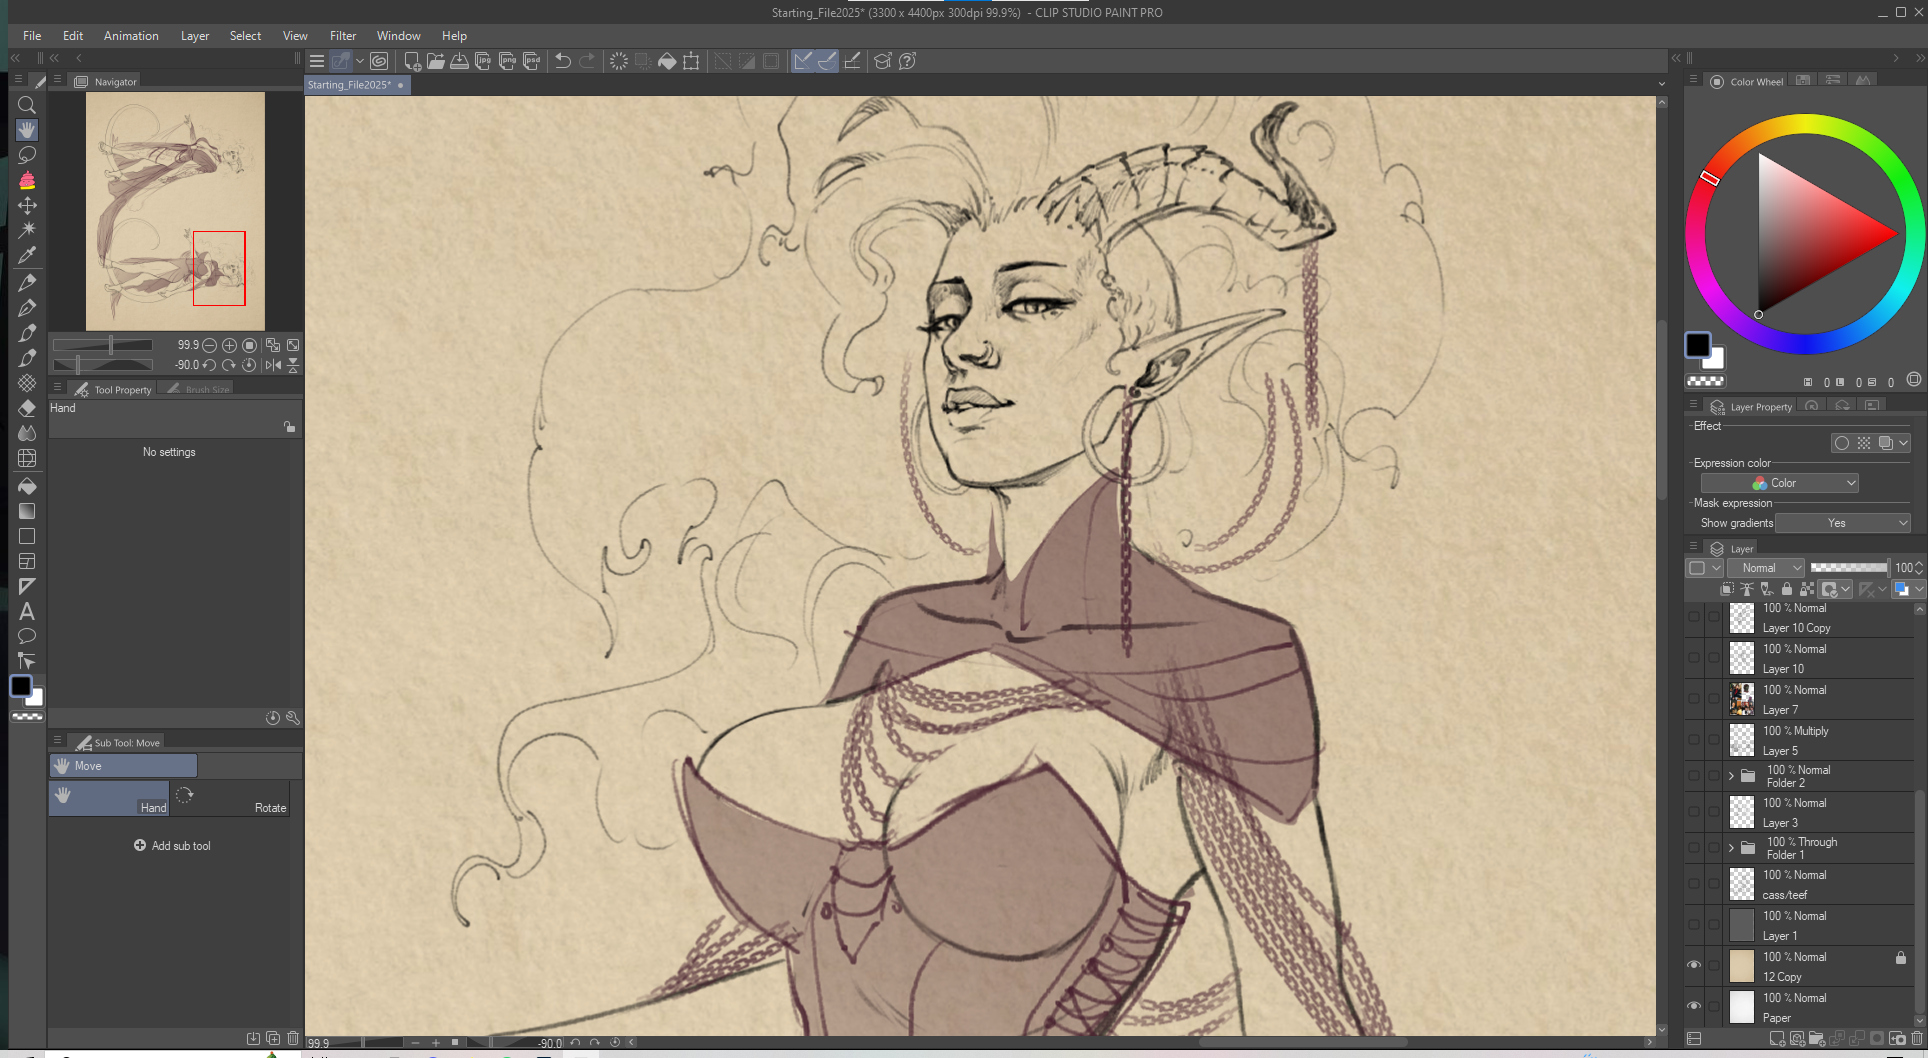Screen dimensions: 1928x1058
Task: Hide the Paper layer
Action: [x=1694, y=1006]
